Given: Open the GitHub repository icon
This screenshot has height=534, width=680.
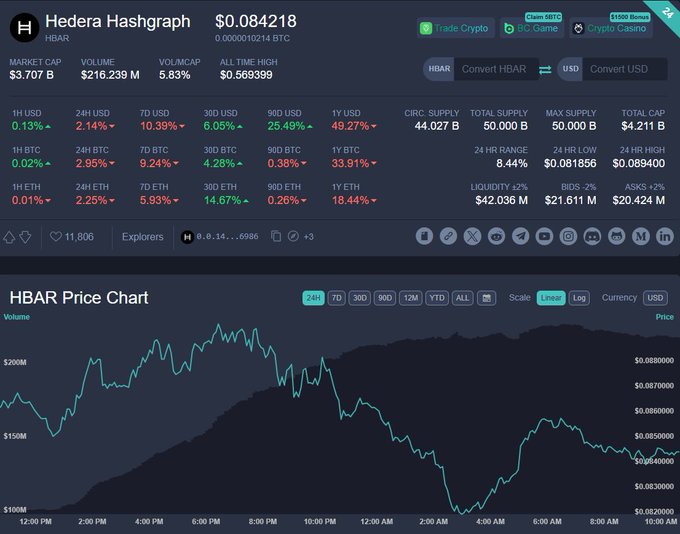Looking at the screenshot, I should 616,236.
